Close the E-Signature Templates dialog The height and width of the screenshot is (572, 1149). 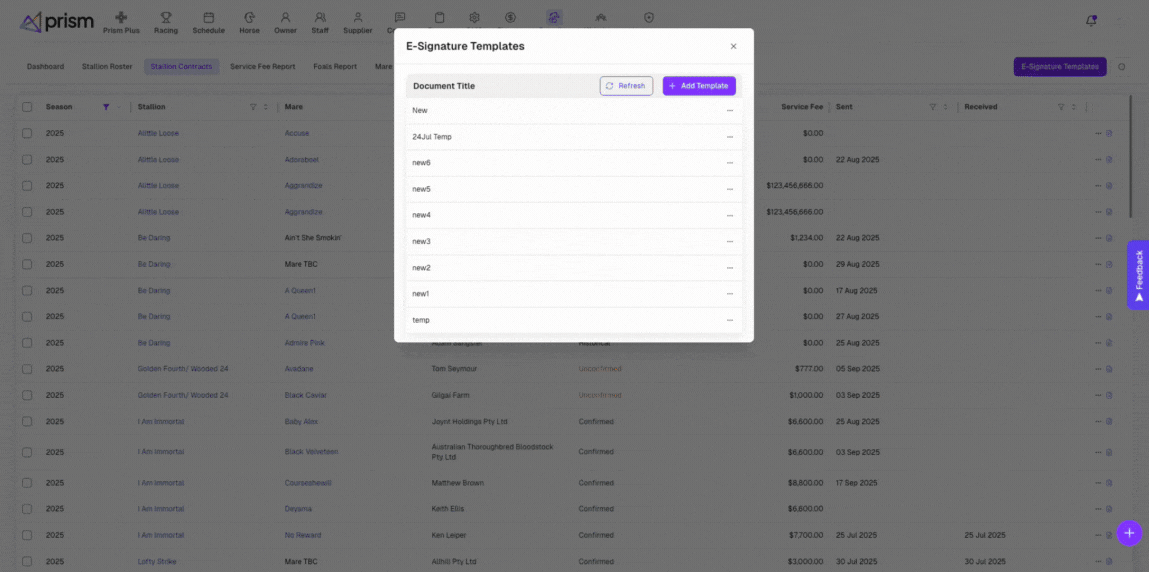[733, 46]
